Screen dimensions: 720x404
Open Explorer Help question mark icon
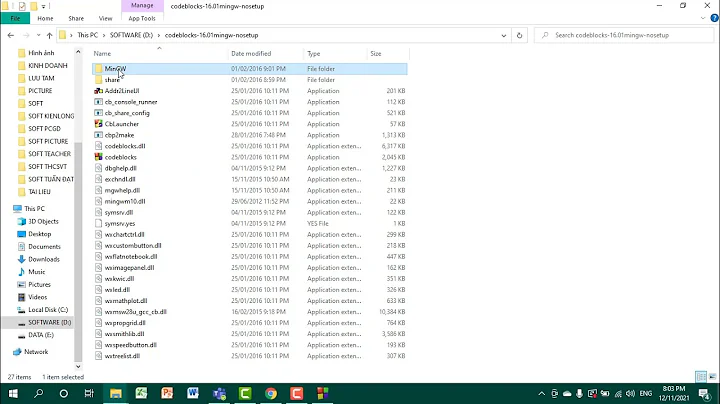714,18
